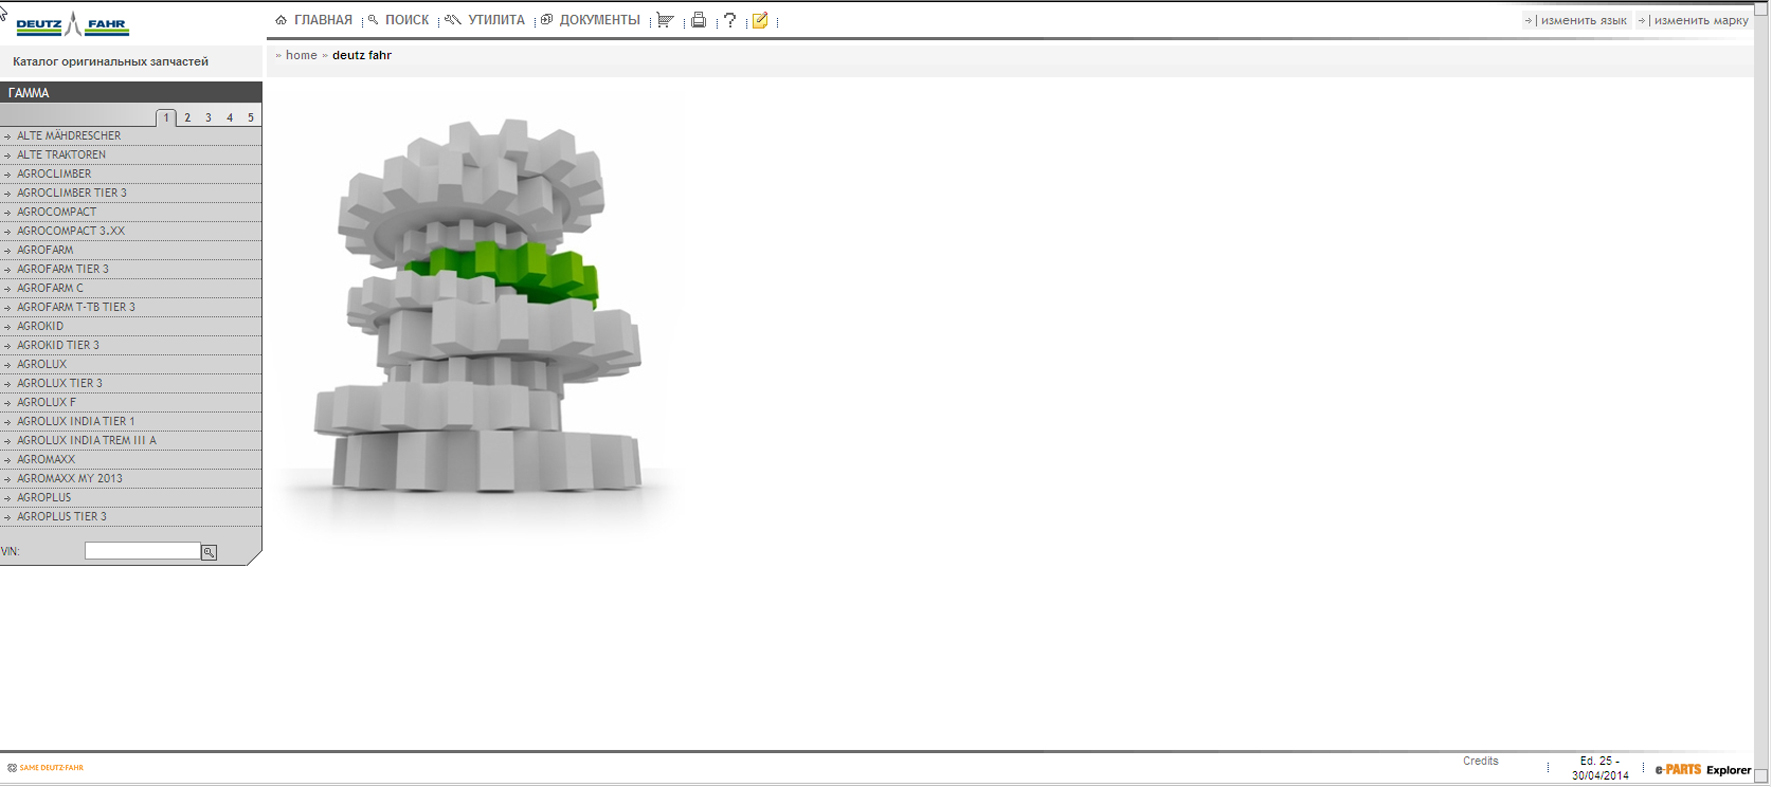Switch to page 5 tab of ГАММА list
Image resolution: width=1772 pixels, height=787 pixels.
[x=250, y=118]
